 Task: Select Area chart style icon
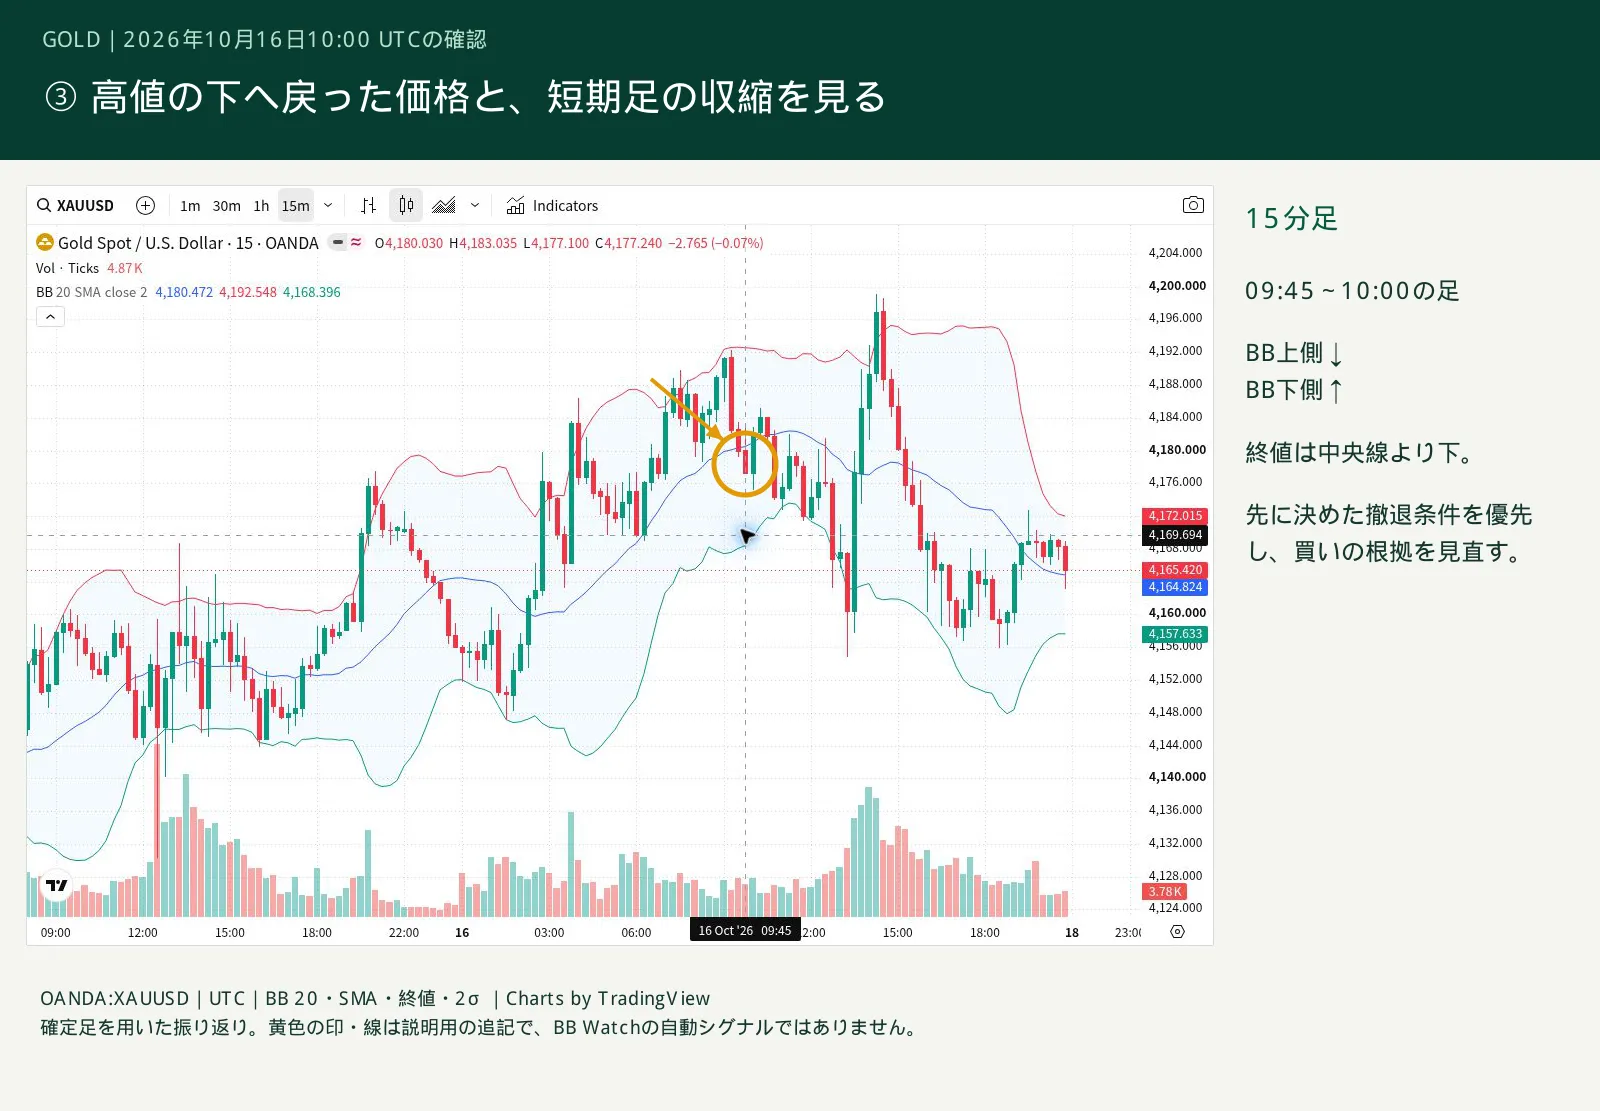tap(444, 206)
